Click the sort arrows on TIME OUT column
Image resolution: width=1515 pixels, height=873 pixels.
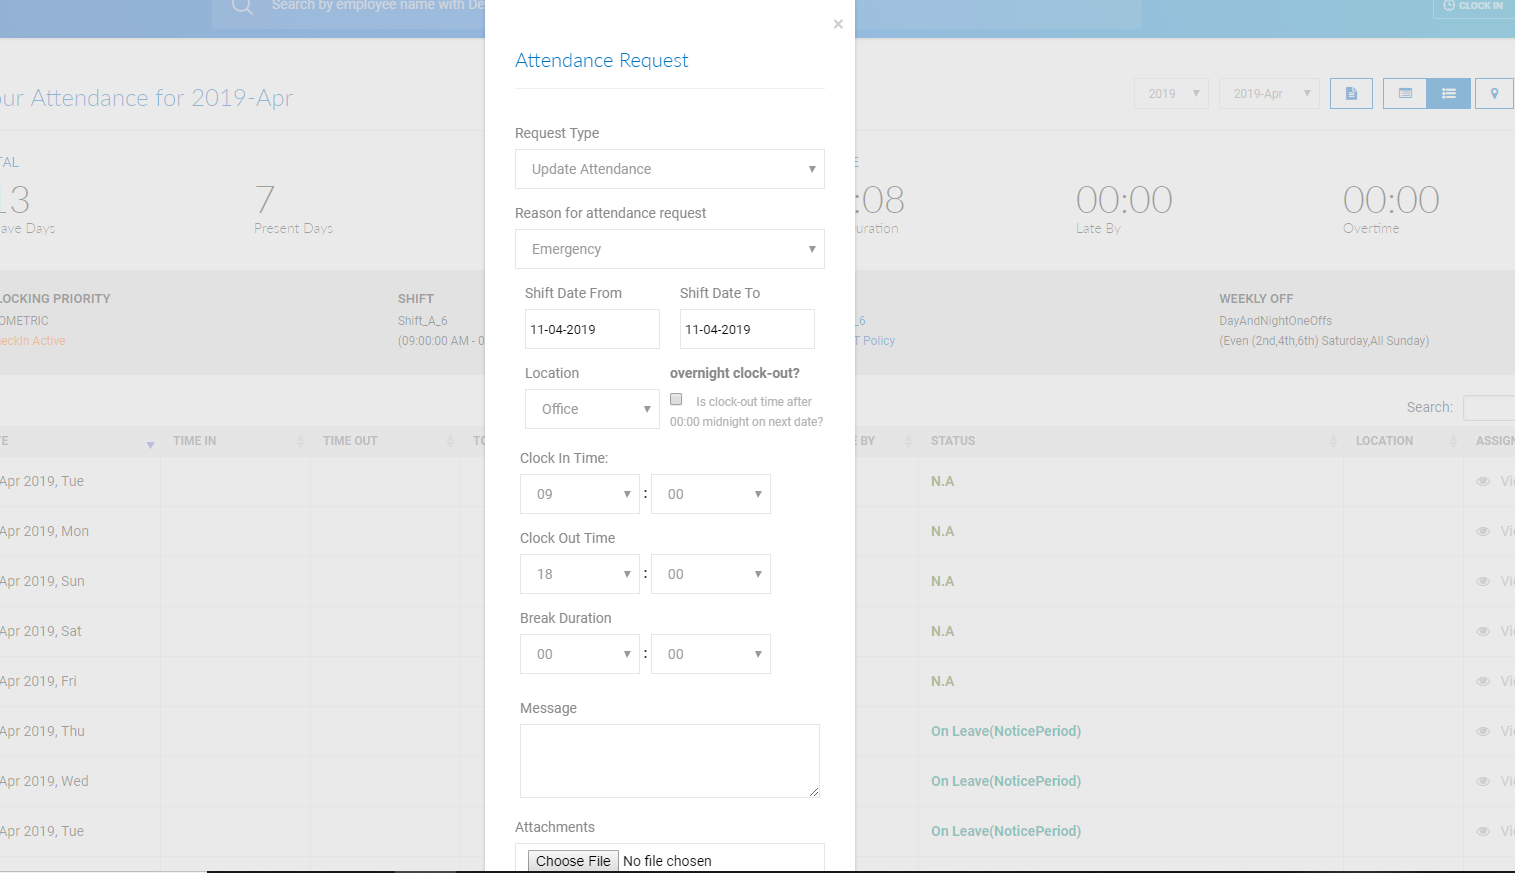point(450,441)
